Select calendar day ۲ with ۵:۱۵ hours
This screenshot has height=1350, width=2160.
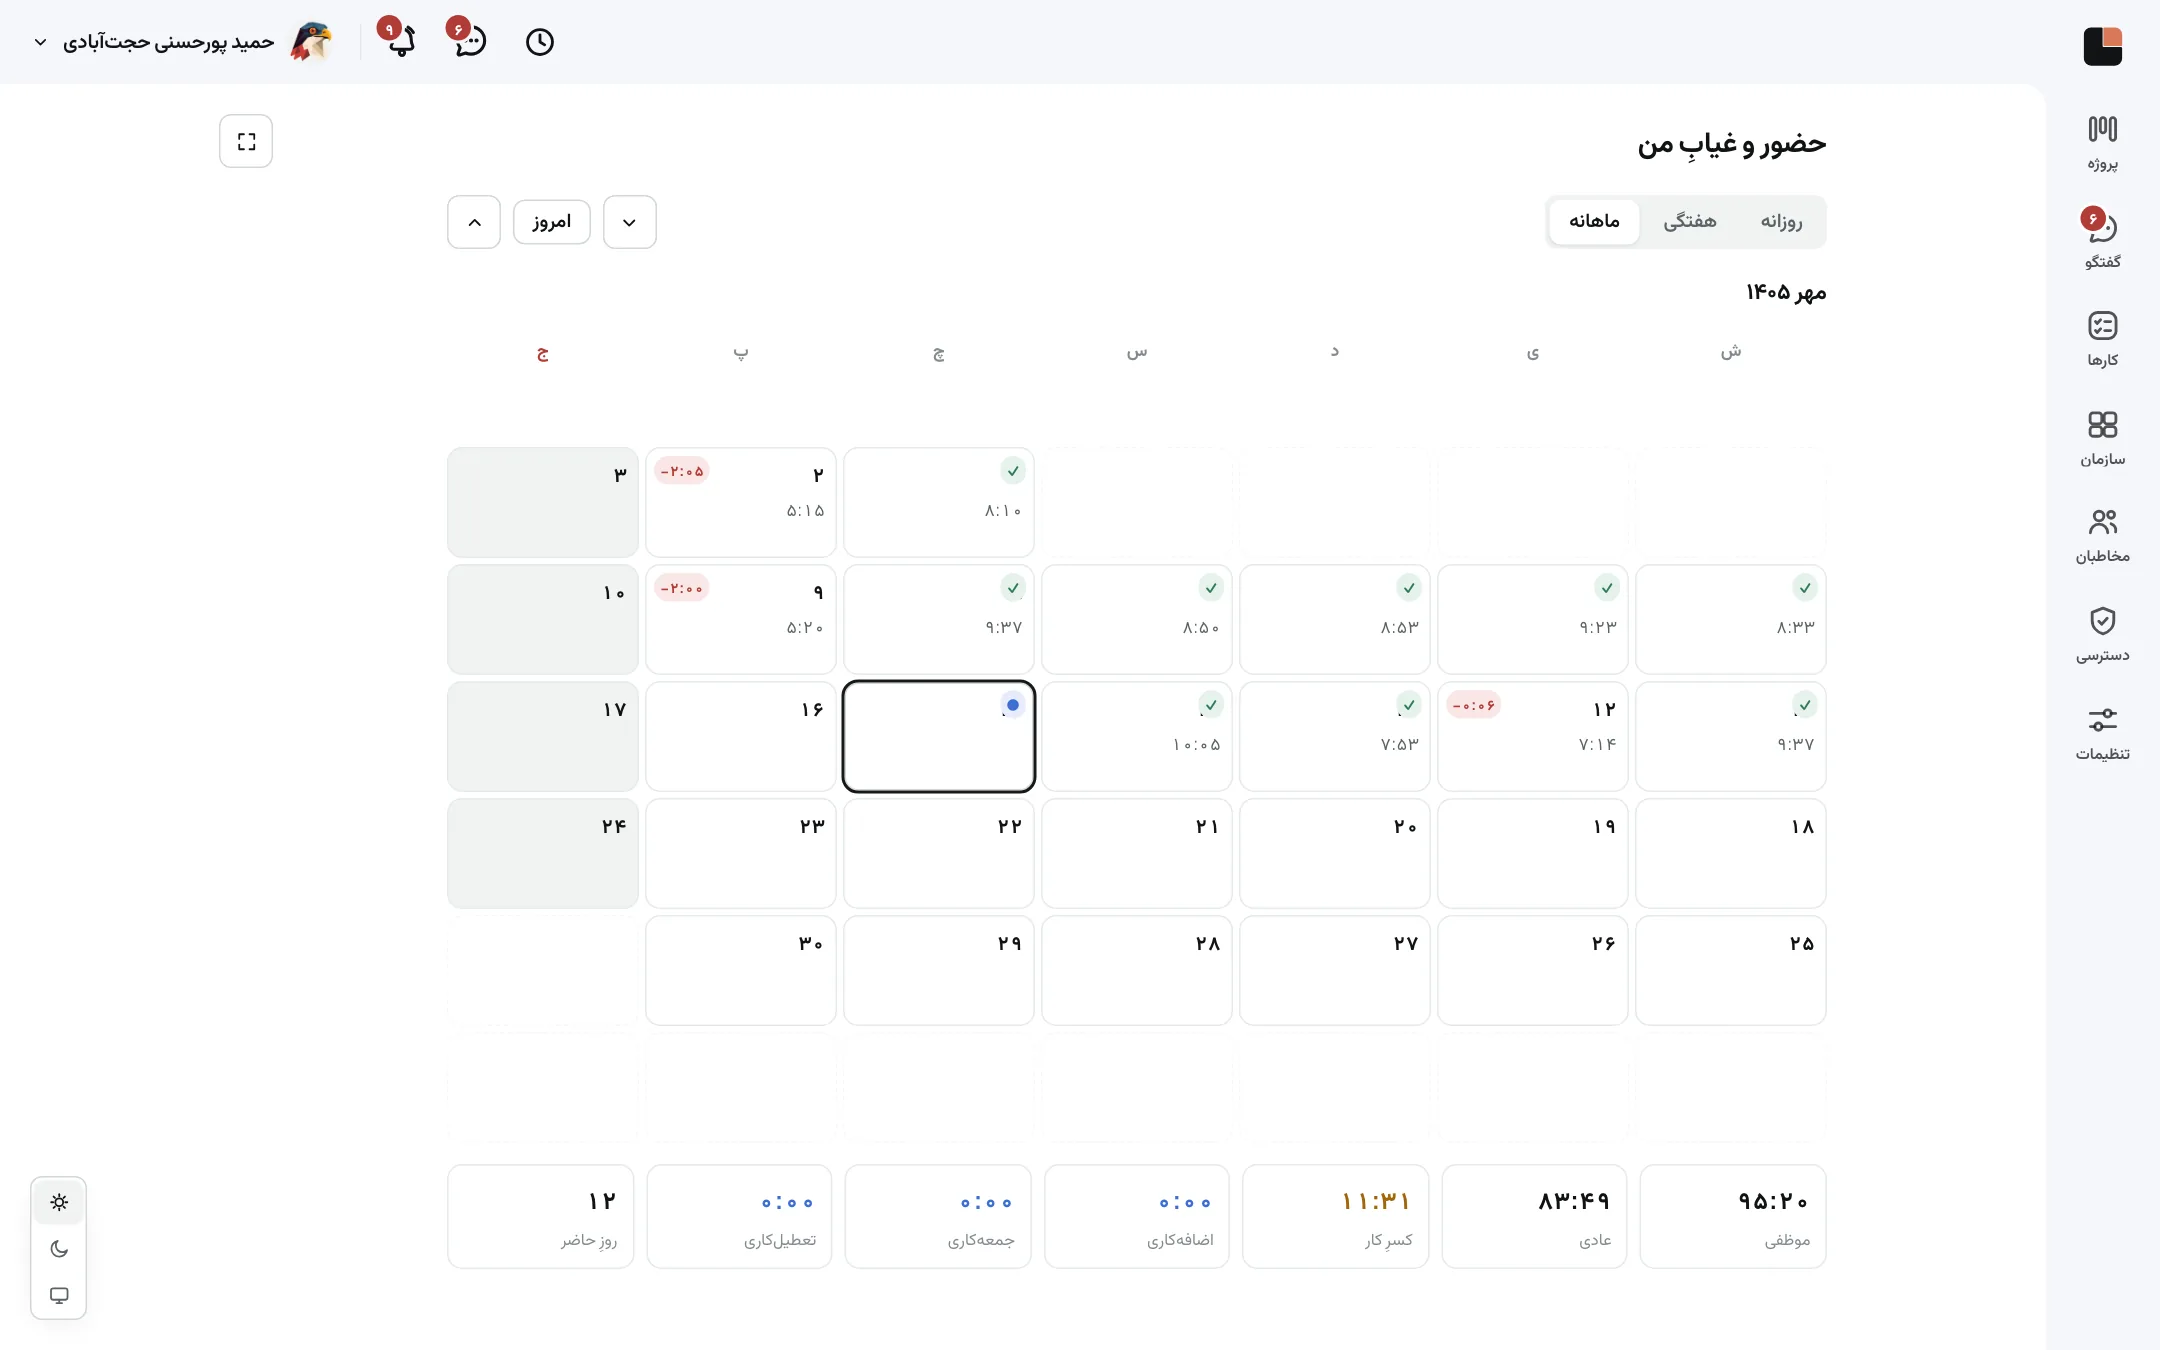[x=741, y=502]
